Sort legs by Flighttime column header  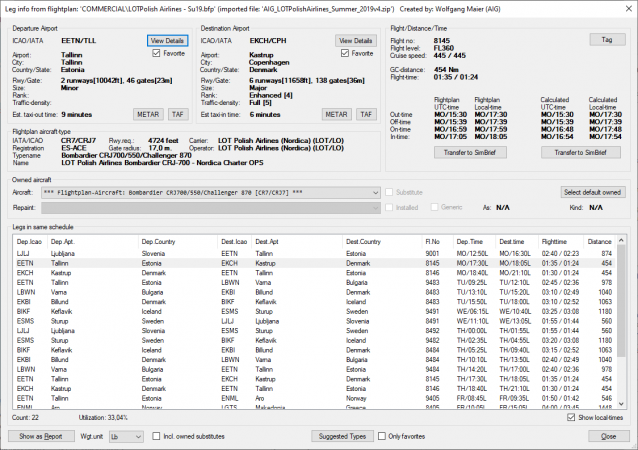[561, 242]
